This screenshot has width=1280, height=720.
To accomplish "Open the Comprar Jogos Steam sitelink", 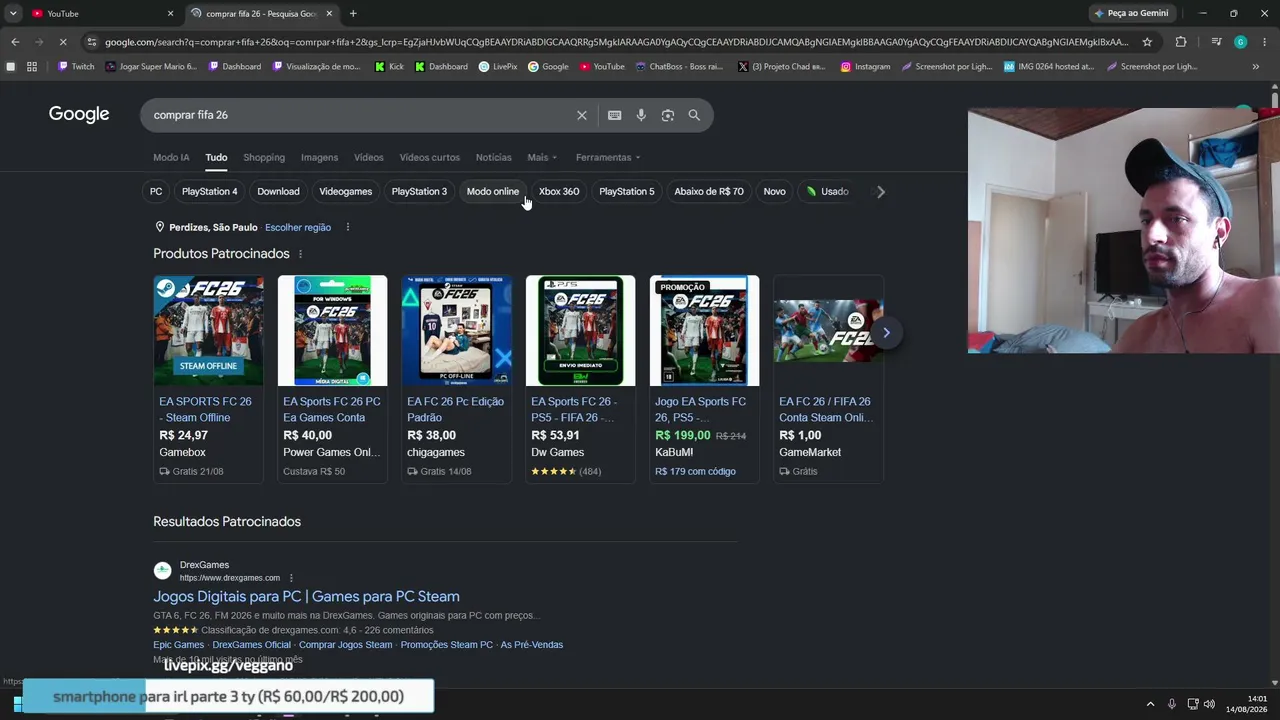I will 346,645.
